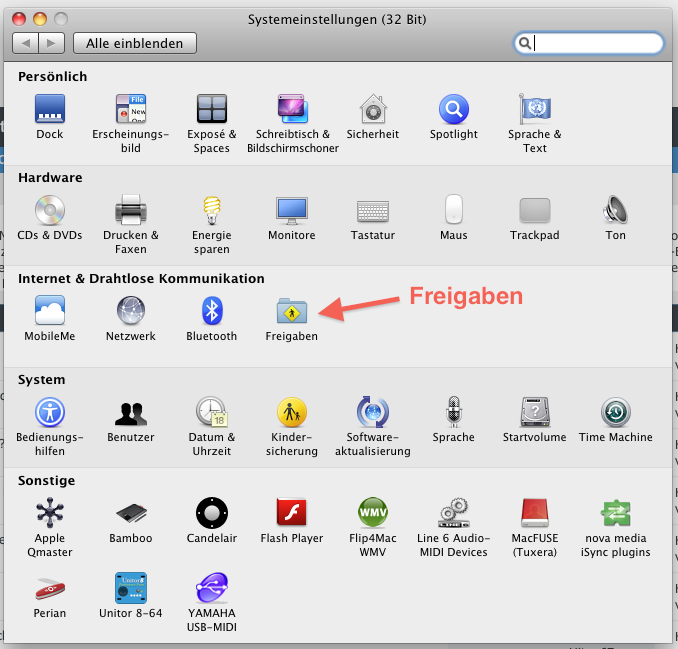Go forward with the right arrow button
Screen dimensions: 678x649
51,43
